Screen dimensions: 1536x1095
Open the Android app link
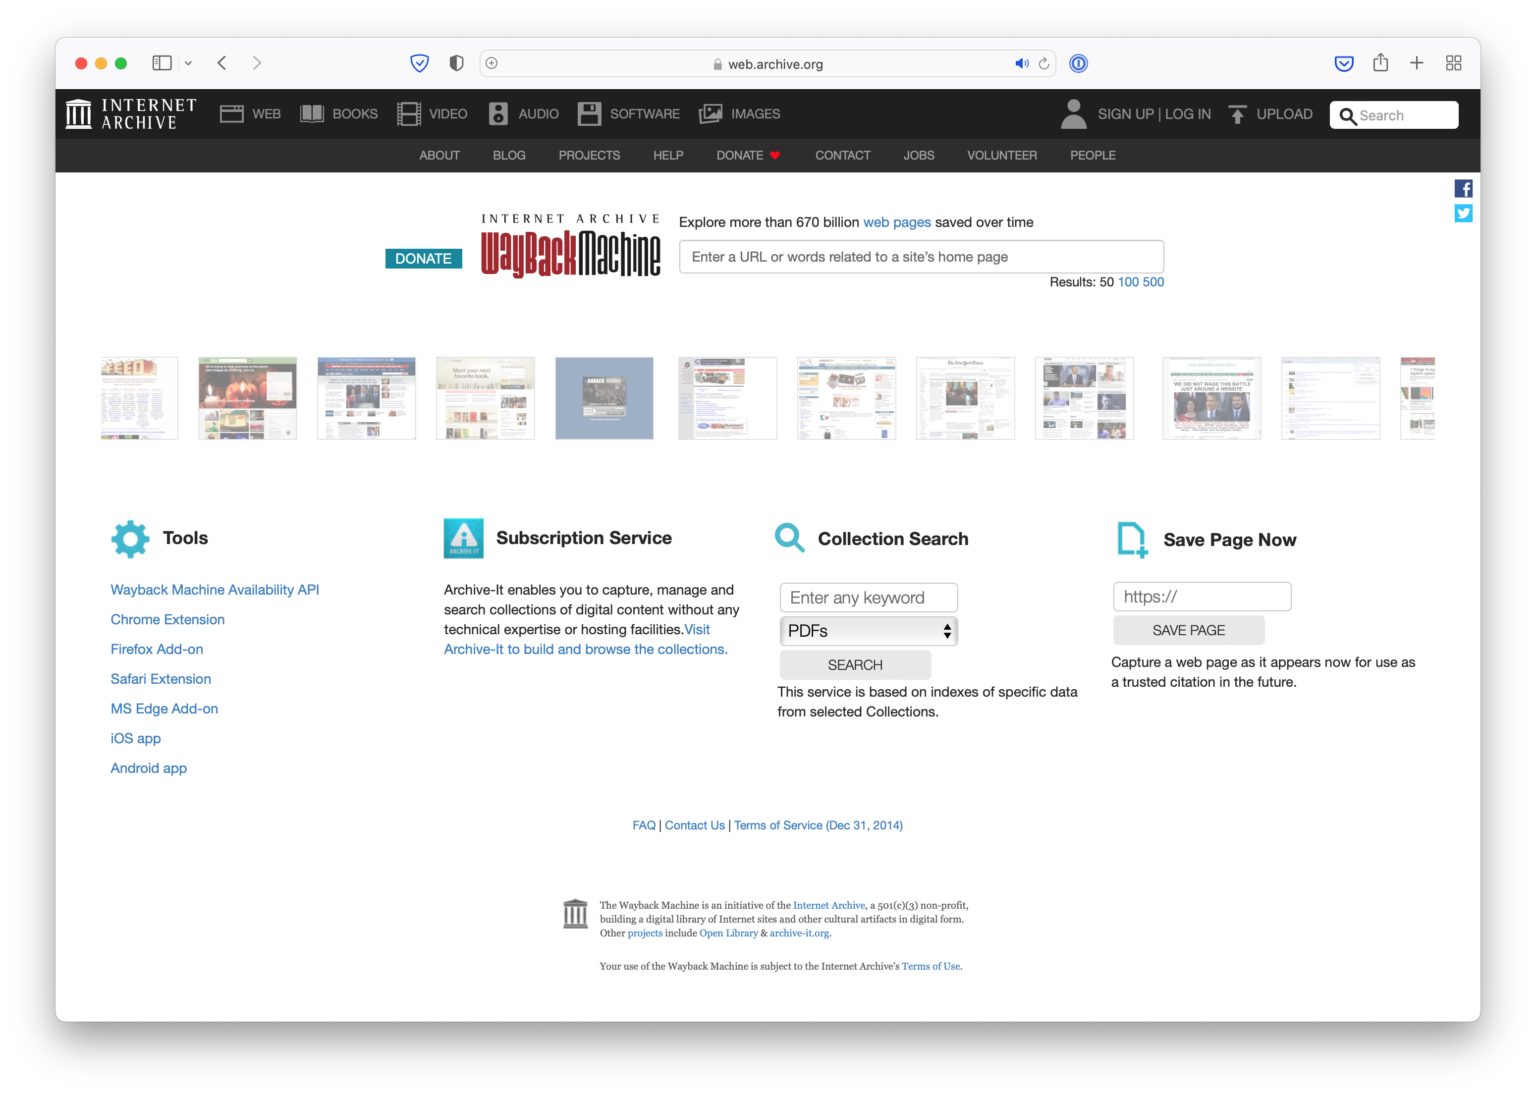[x=149, y=768]
